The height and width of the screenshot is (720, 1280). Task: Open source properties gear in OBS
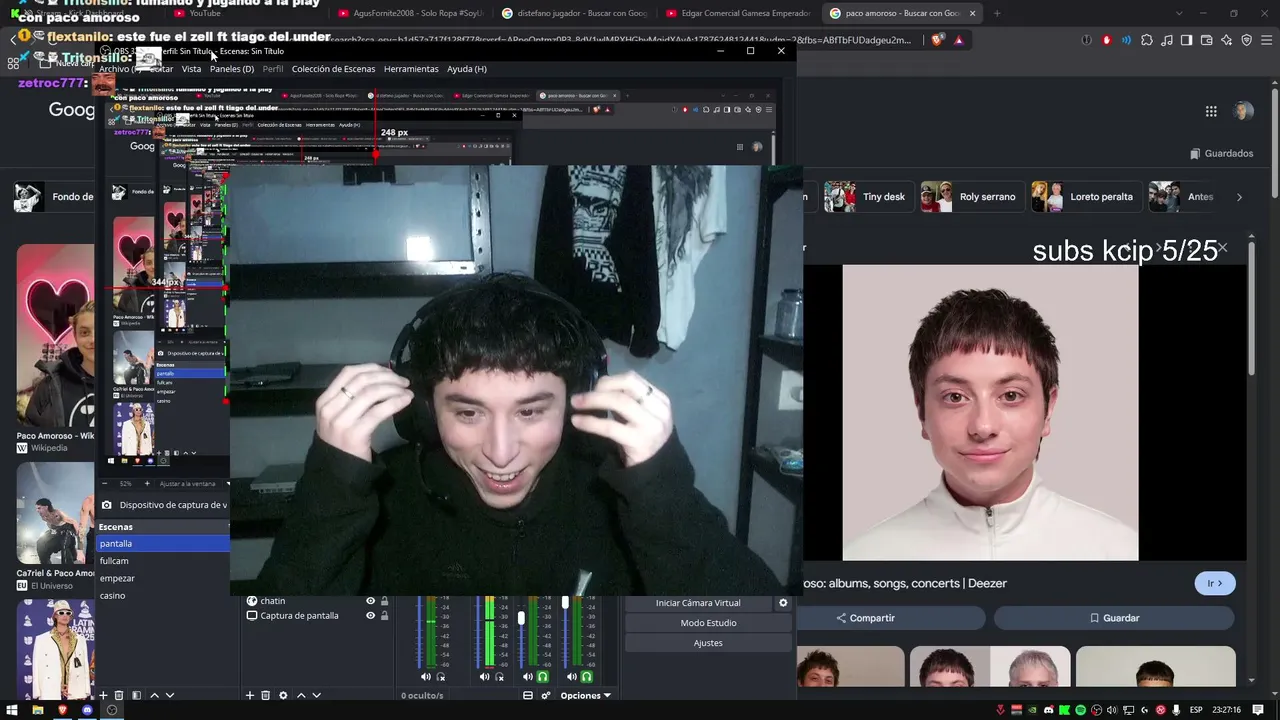coord(283,695)
